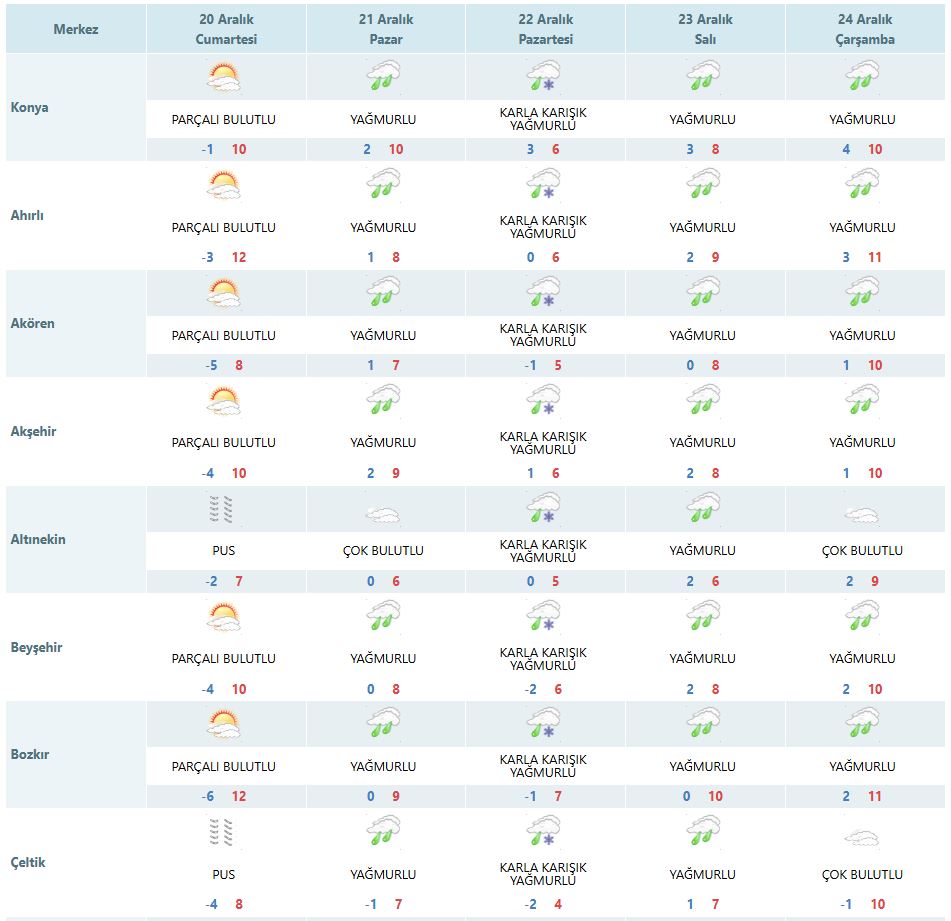Viewport: 951px width, 921px height.
Task: Click Akşehir's rain icon for 21 Aralık Pazar
Action: (383, 401)
